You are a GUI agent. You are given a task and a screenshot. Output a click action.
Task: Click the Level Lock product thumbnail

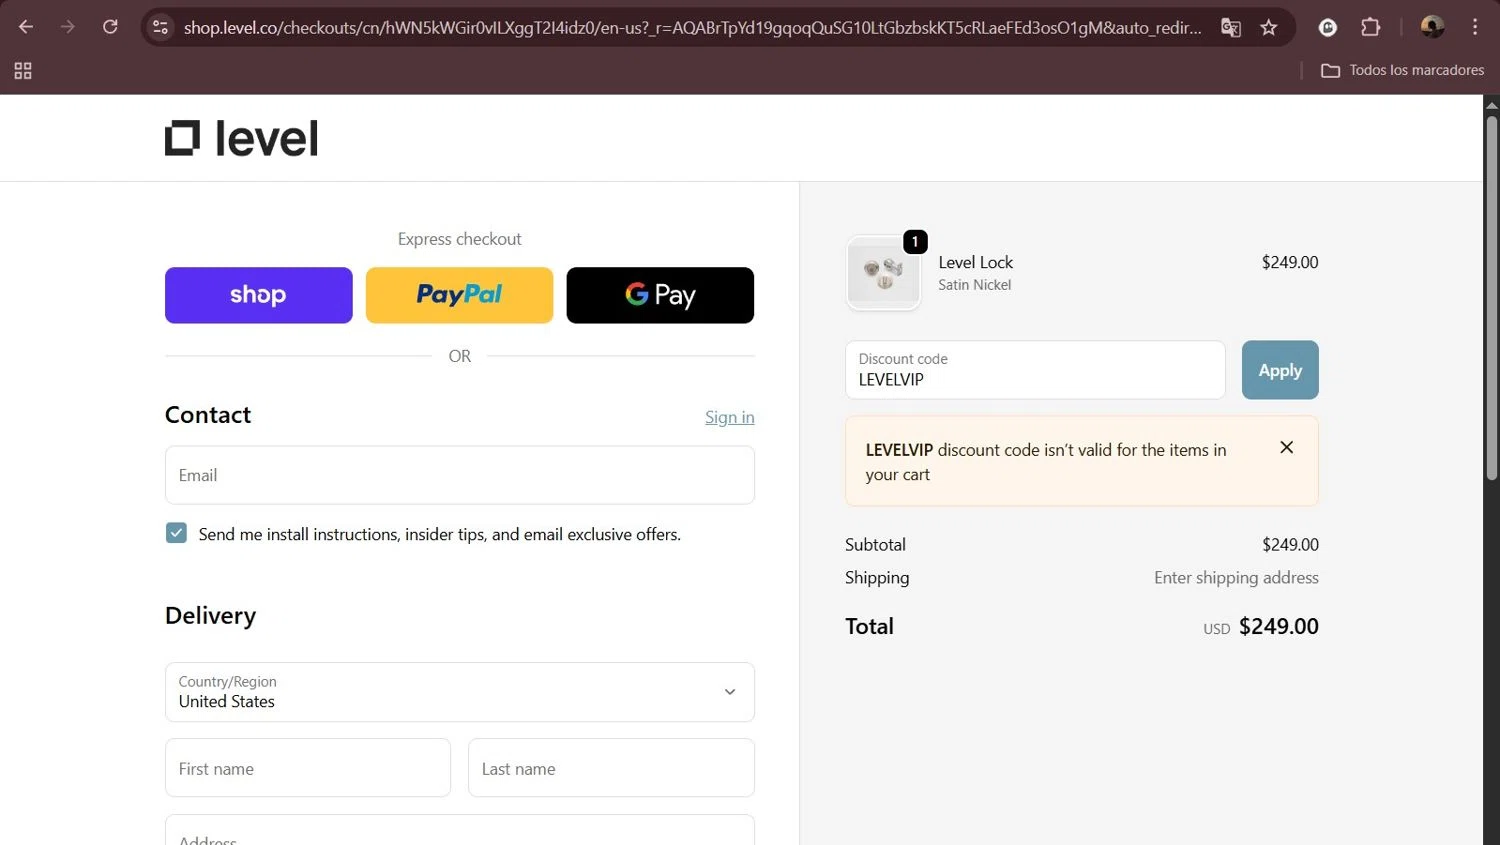(883, 273)
